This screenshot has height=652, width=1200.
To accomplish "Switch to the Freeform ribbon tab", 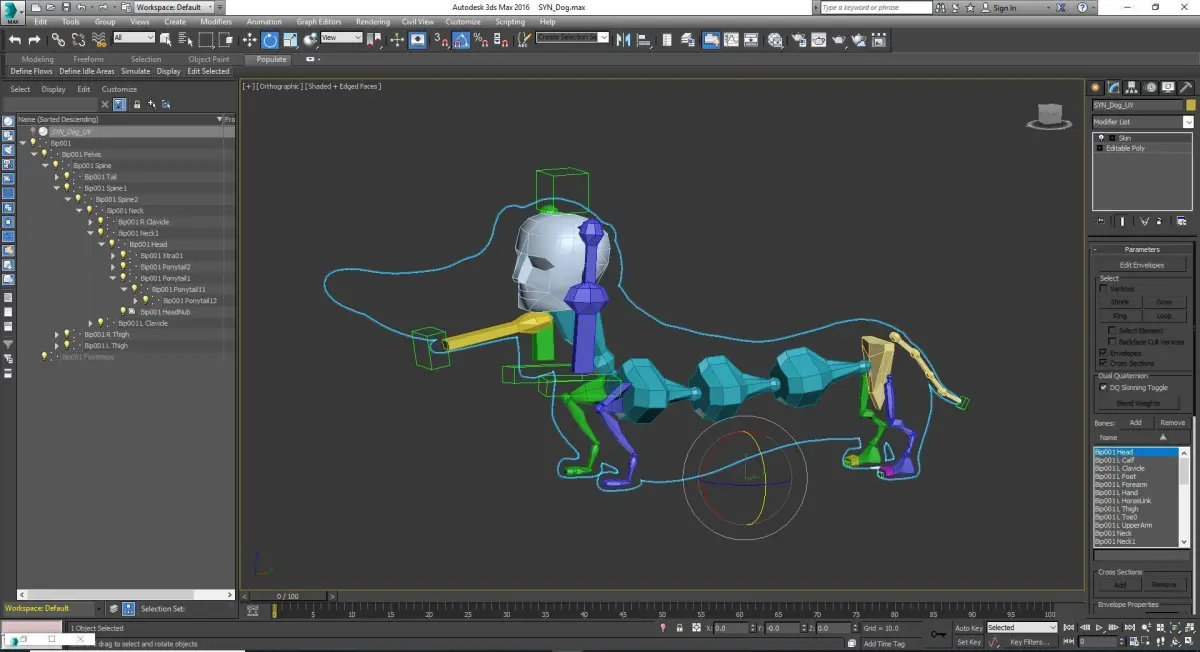I will tap(88, 59).
